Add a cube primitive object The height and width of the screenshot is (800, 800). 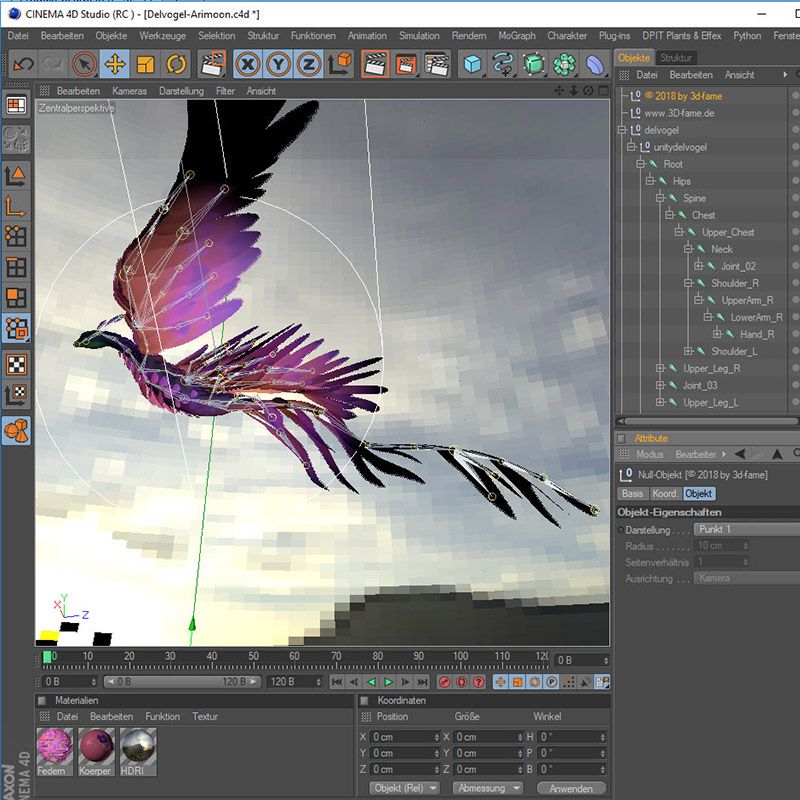(472, 65)
